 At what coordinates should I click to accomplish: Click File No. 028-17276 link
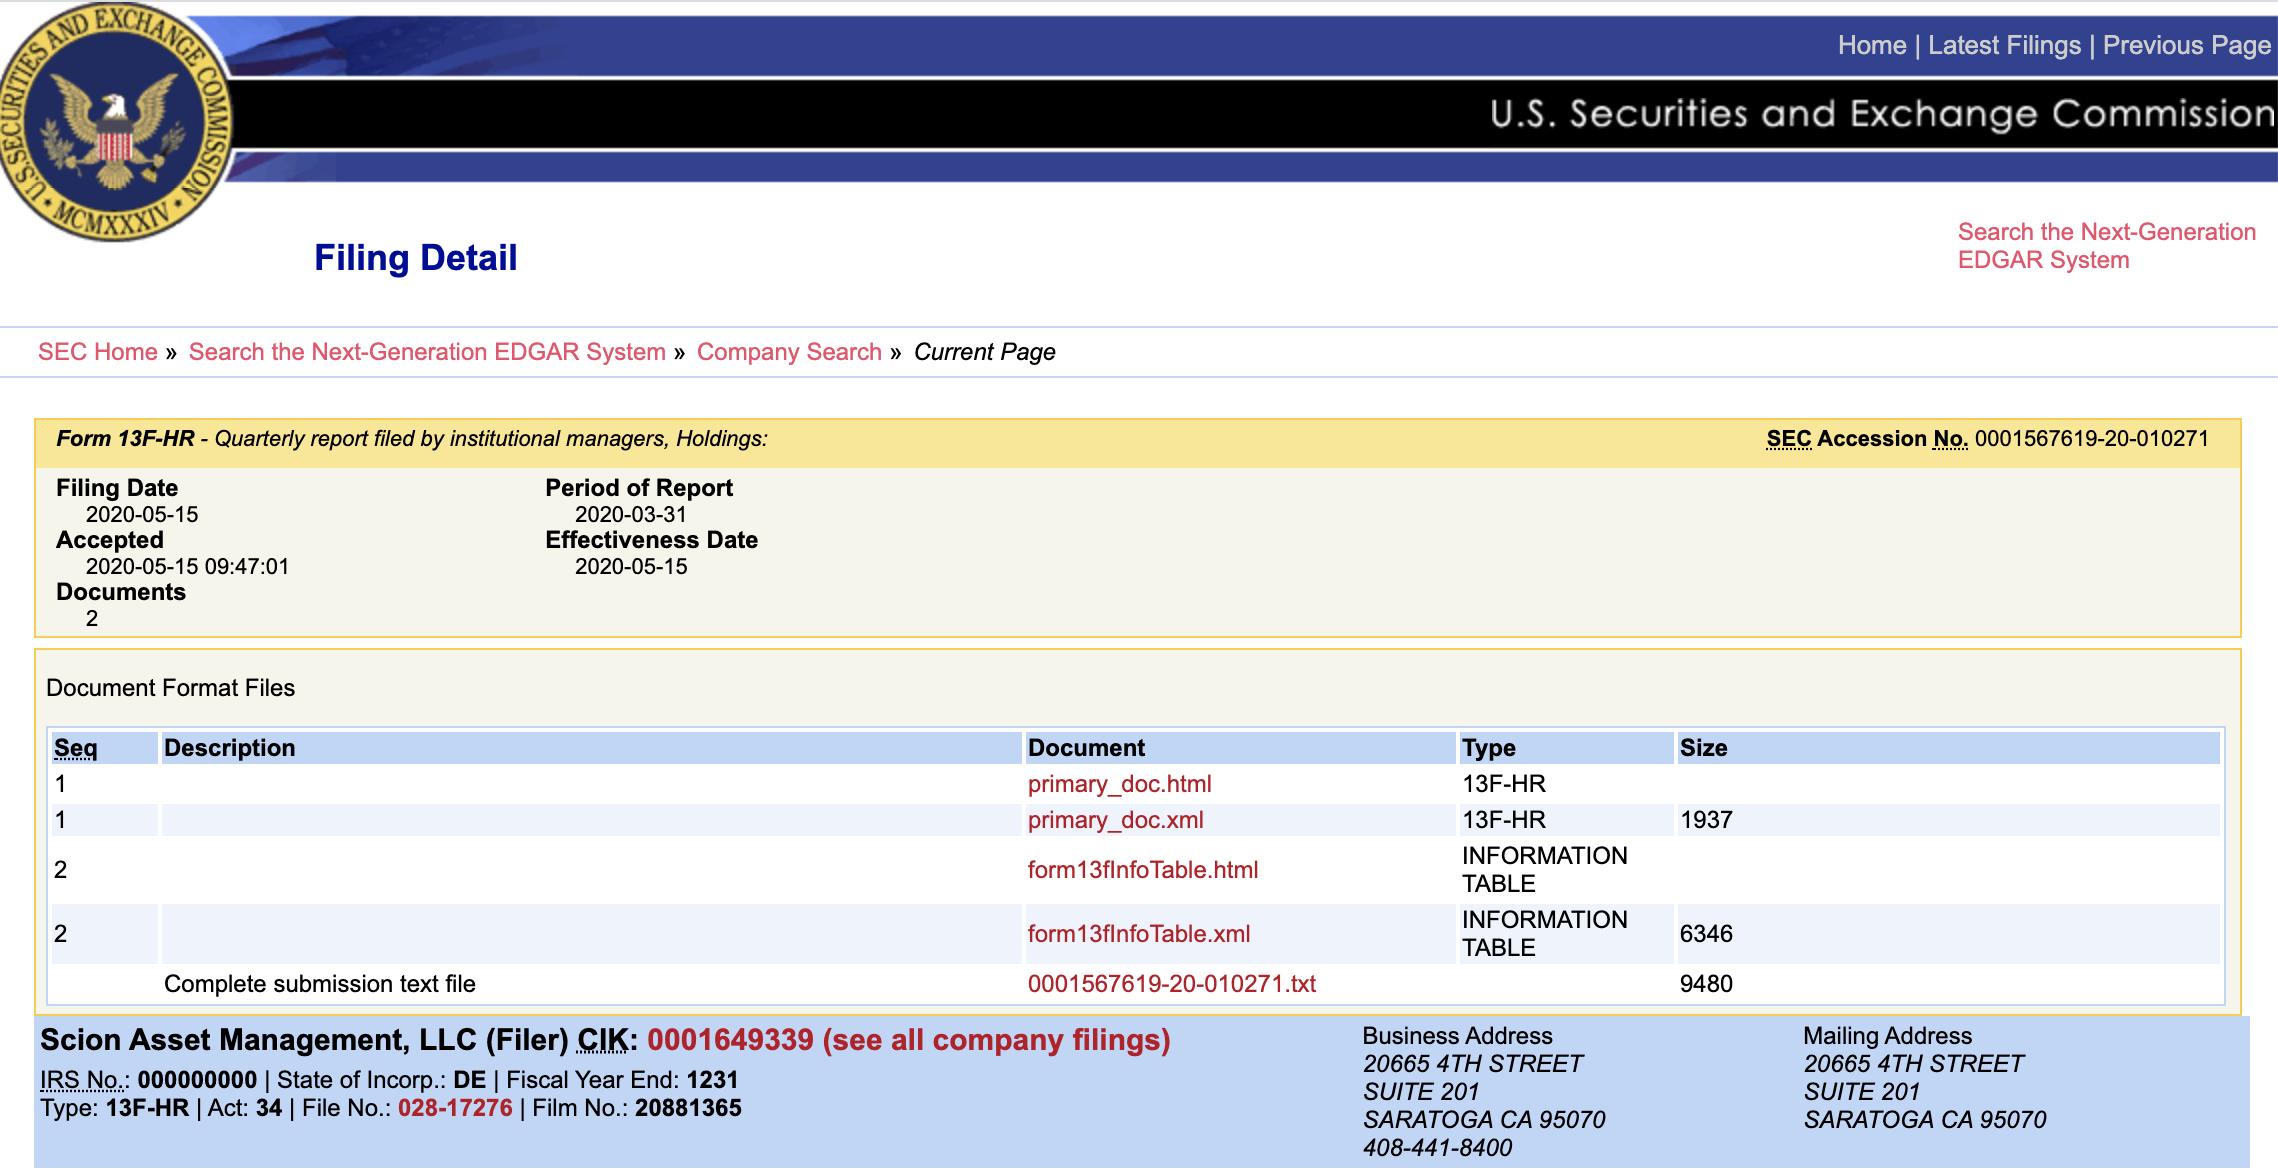(455, 1108)
